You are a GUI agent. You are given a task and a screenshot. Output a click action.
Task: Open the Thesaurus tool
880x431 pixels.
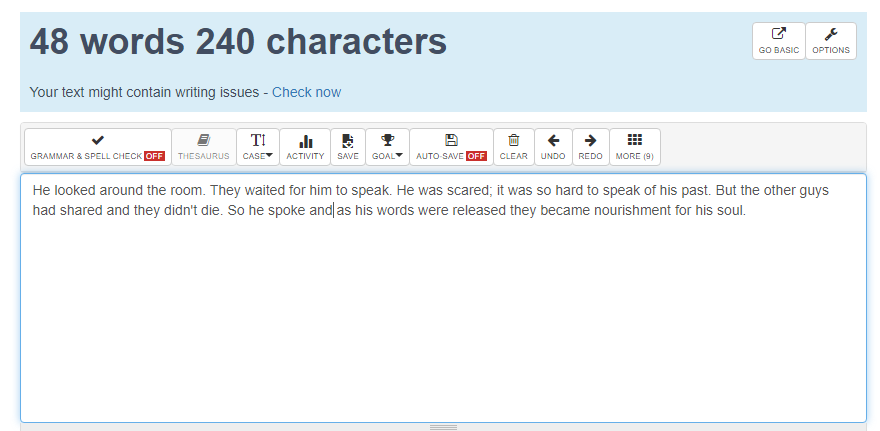[204, 147]
